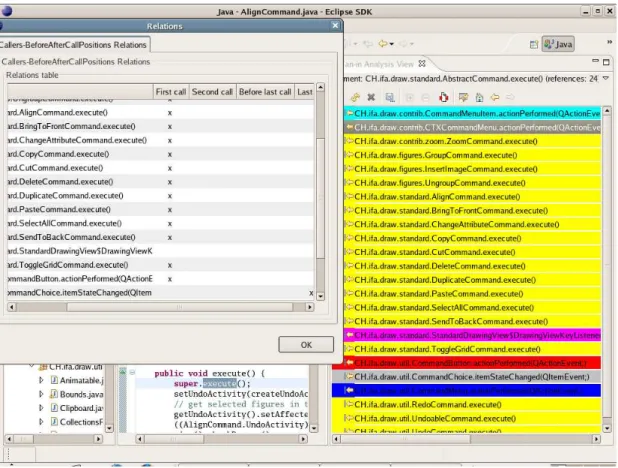Close the Fan-in Analysis View tab

422,63
